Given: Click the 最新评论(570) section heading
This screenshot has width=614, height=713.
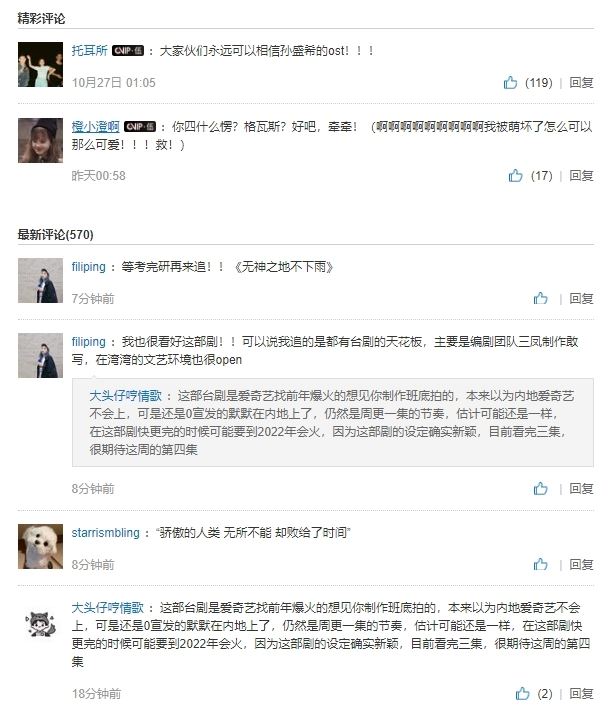Looking at the screenshot, I should tap(55, 235).
